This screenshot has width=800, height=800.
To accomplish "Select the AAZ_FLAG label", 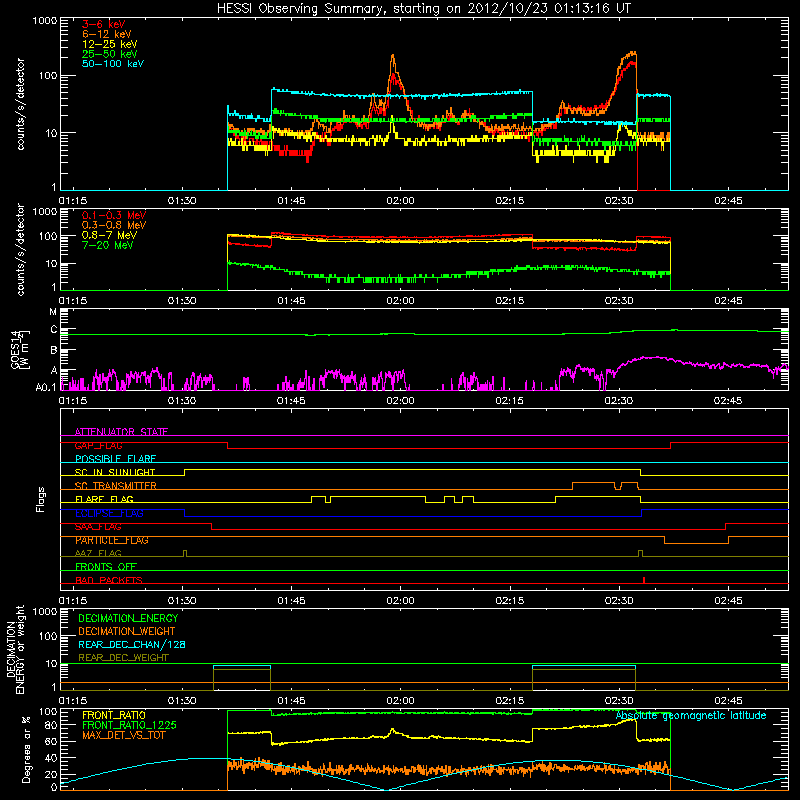I will pos(98,553).
